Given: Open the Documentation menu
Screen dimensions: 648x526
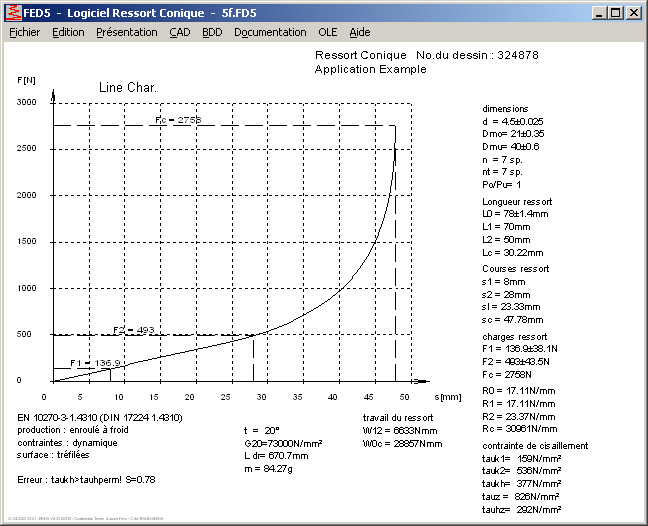Looking at the screenshot, I should tap(270, 32).
